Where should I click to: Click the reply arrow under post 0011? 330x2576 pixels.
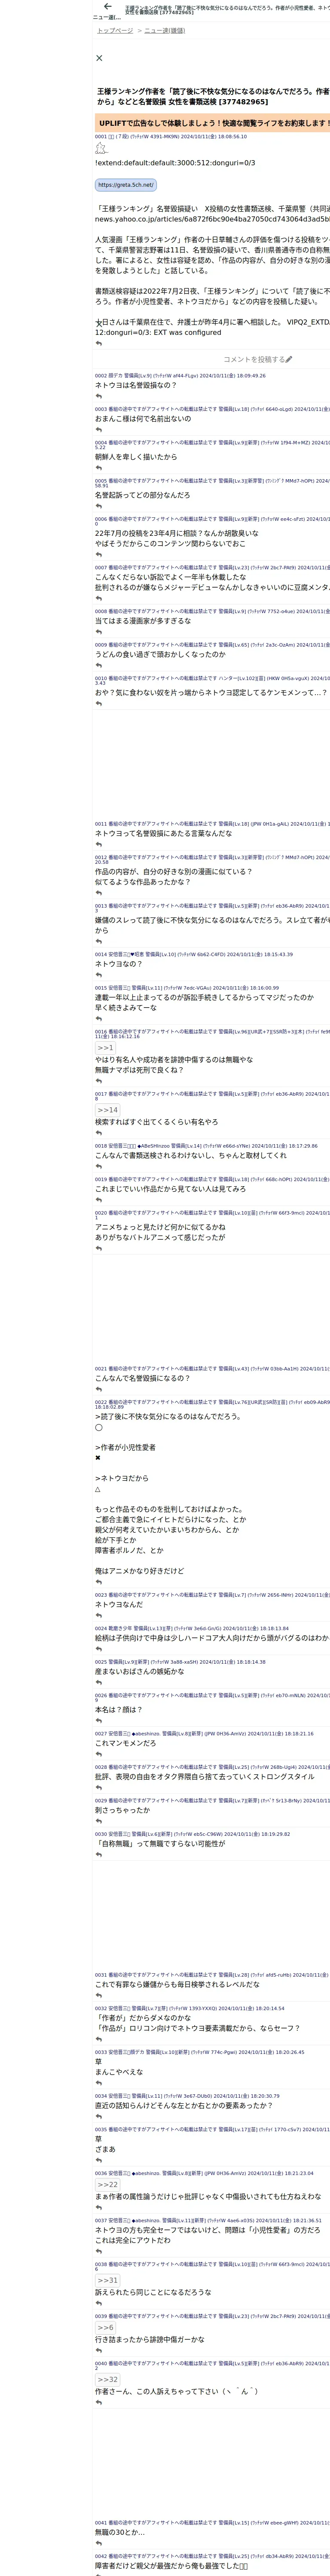pyautogui.click(x=98, y=845)
